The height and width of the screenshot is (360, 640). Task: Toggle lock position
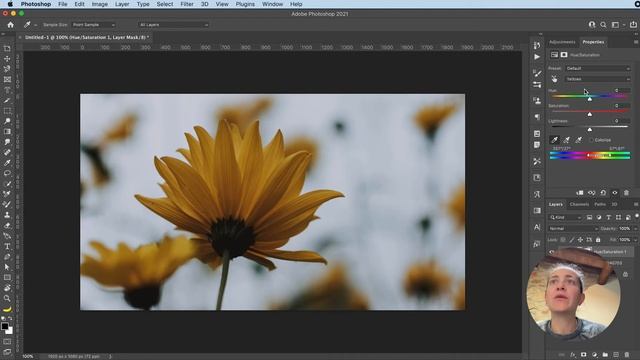point(580,240)
